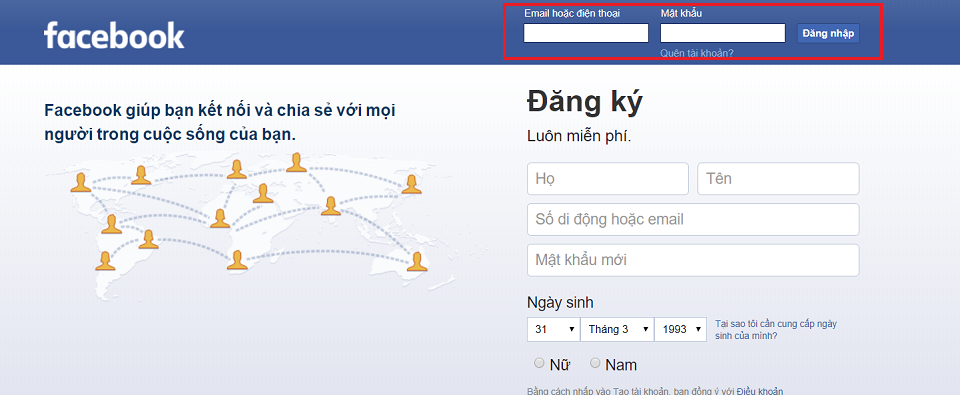Image resolution: width=960 pixels, height=395 pixels.
Task: Open the Tại sao tôi cần cung cấp ngày sinh link
Action: pyautogui.click(x=776, y=329)
